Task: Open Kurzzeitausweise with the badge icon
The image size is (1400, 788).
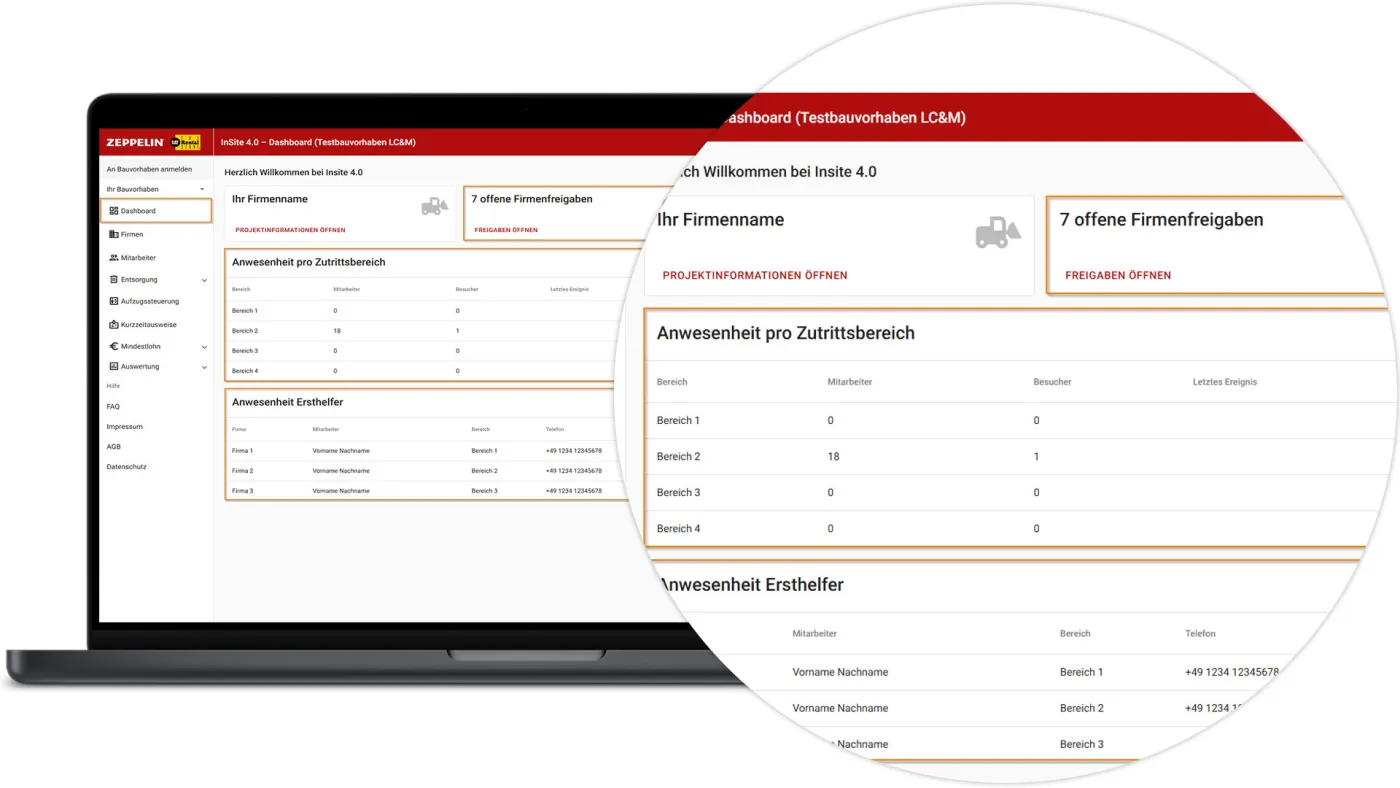Action: pos(115,323)
